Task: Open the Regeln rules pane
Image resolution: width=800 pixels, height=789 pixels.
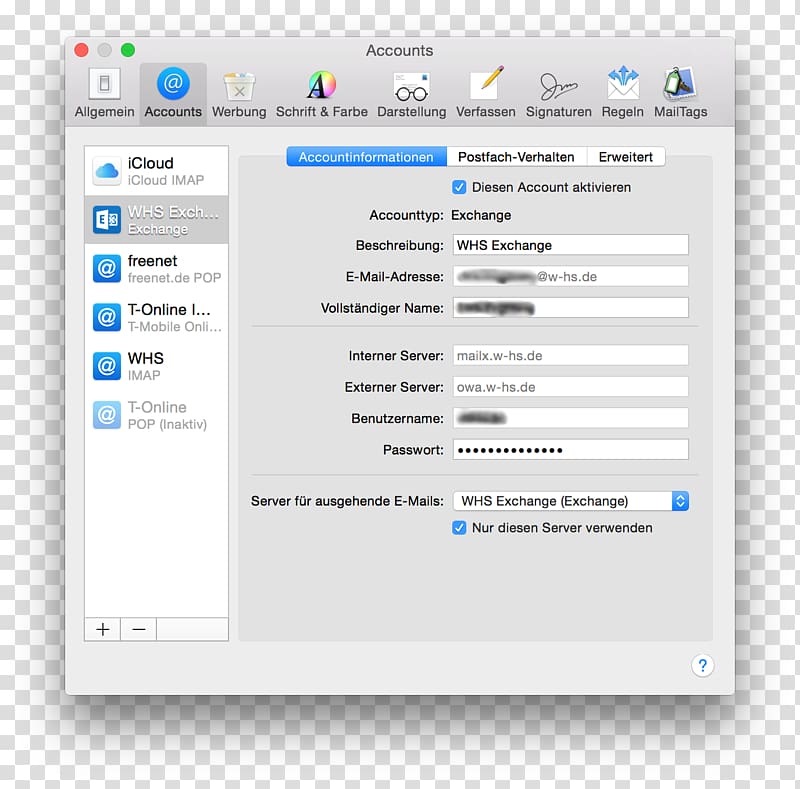Action: [622, 94]
